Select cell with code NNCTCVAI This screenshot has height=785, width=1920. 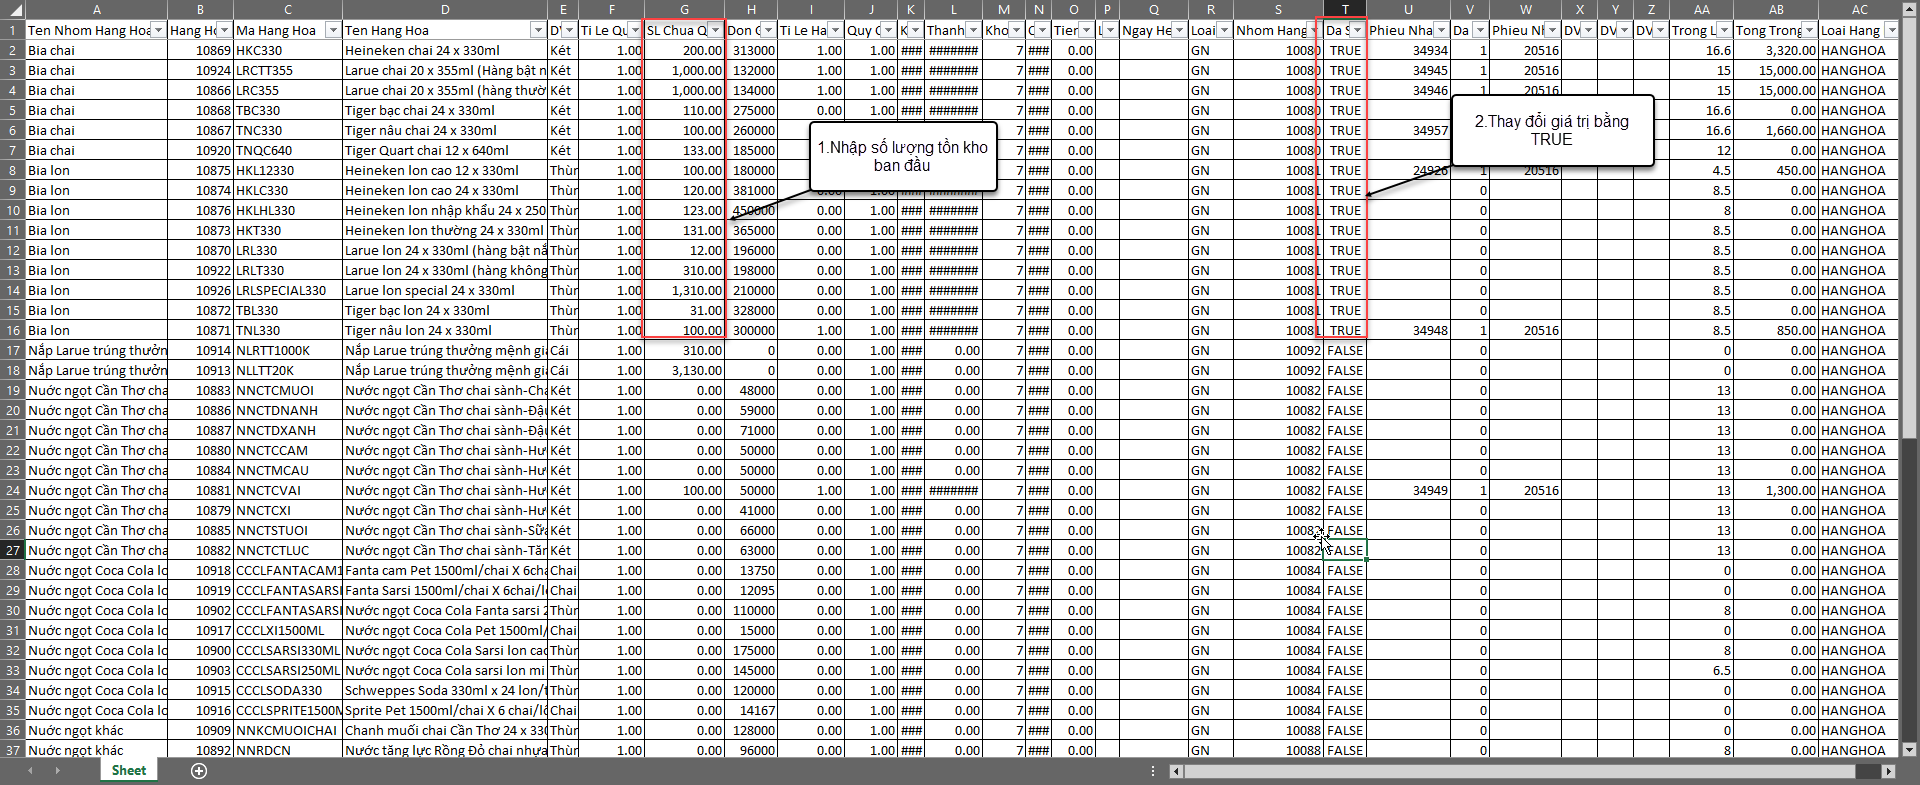pyautogui.click(x=288, y=490)
